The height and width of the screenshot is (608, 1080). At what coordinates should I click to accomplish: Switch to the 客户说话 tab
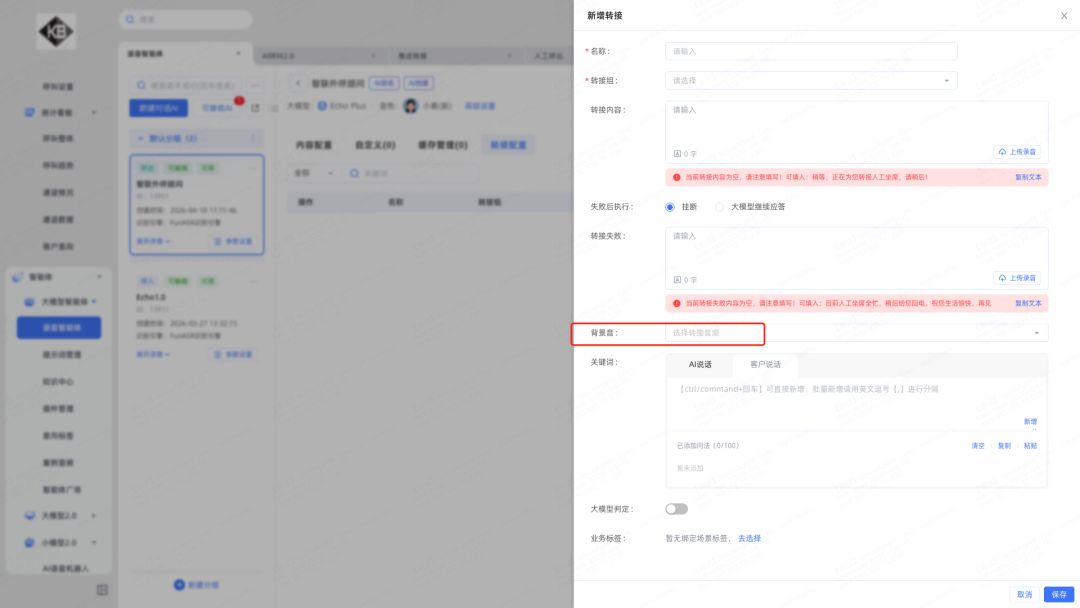(x=765, y=364)
